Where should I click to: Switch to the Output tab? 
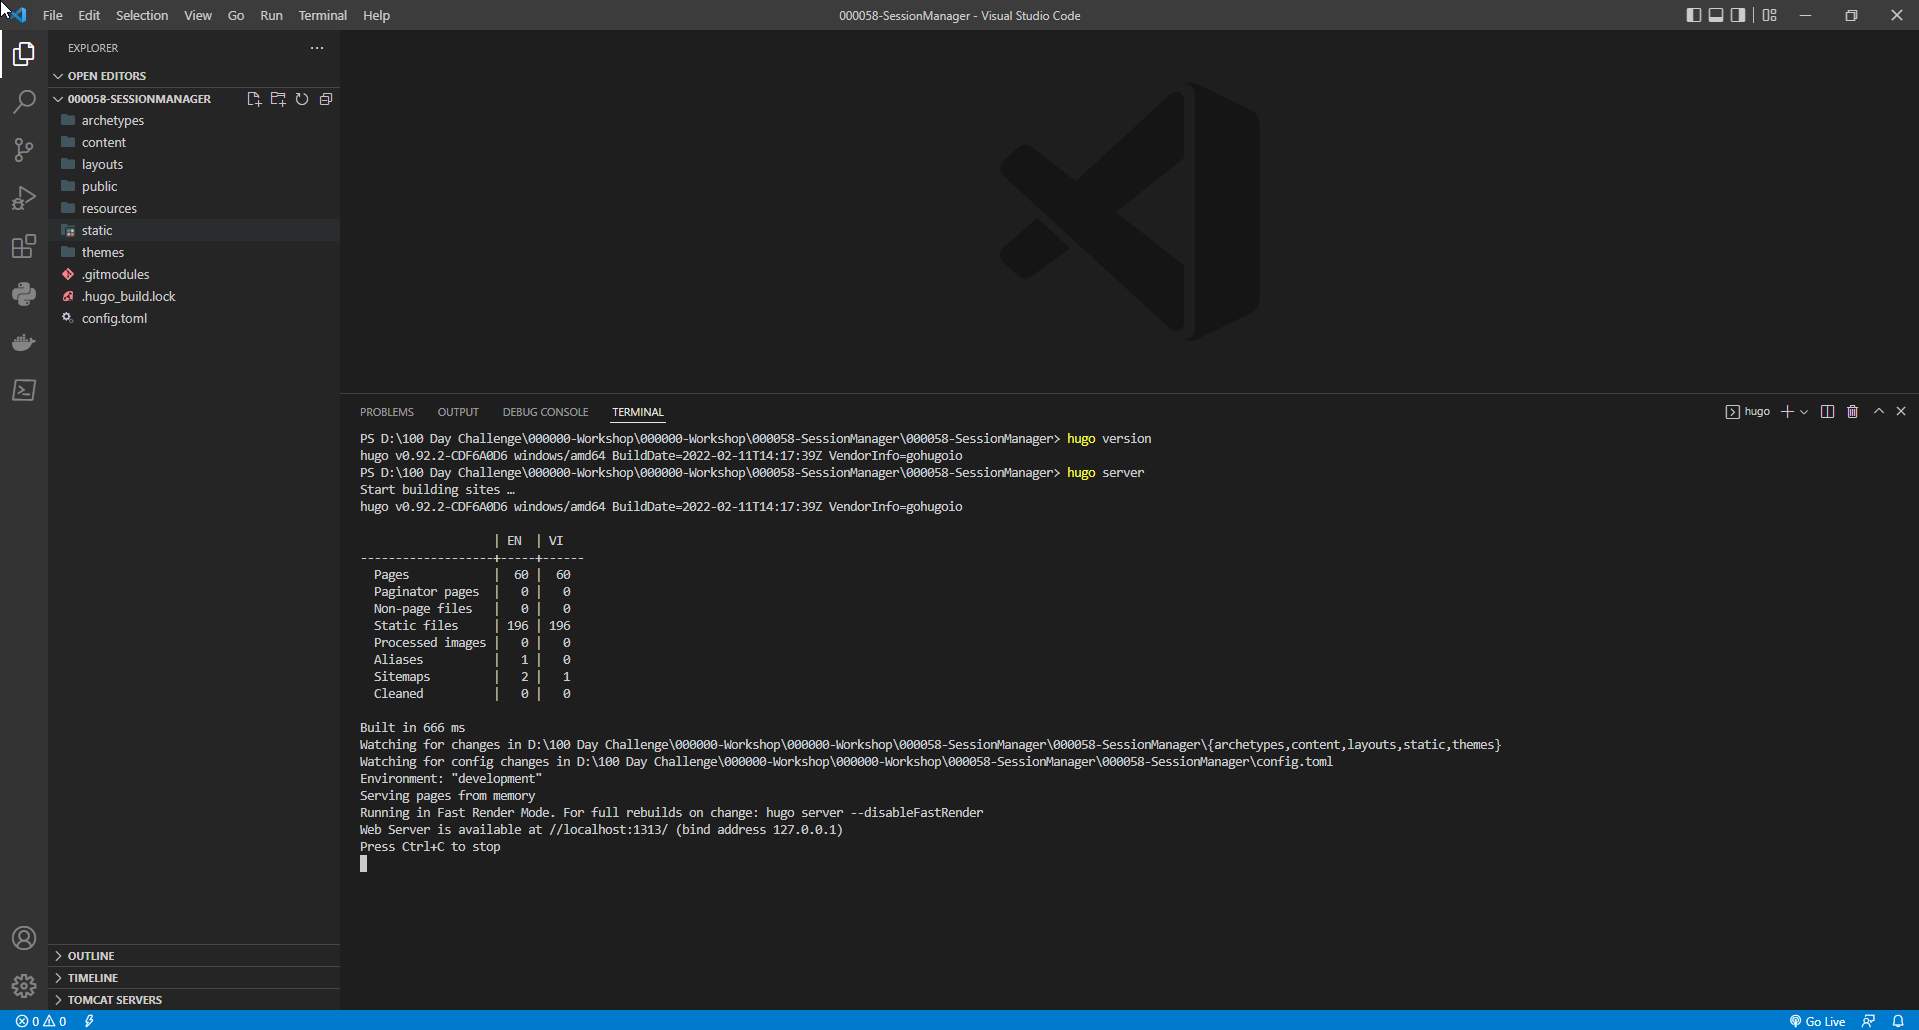[458, 412]
